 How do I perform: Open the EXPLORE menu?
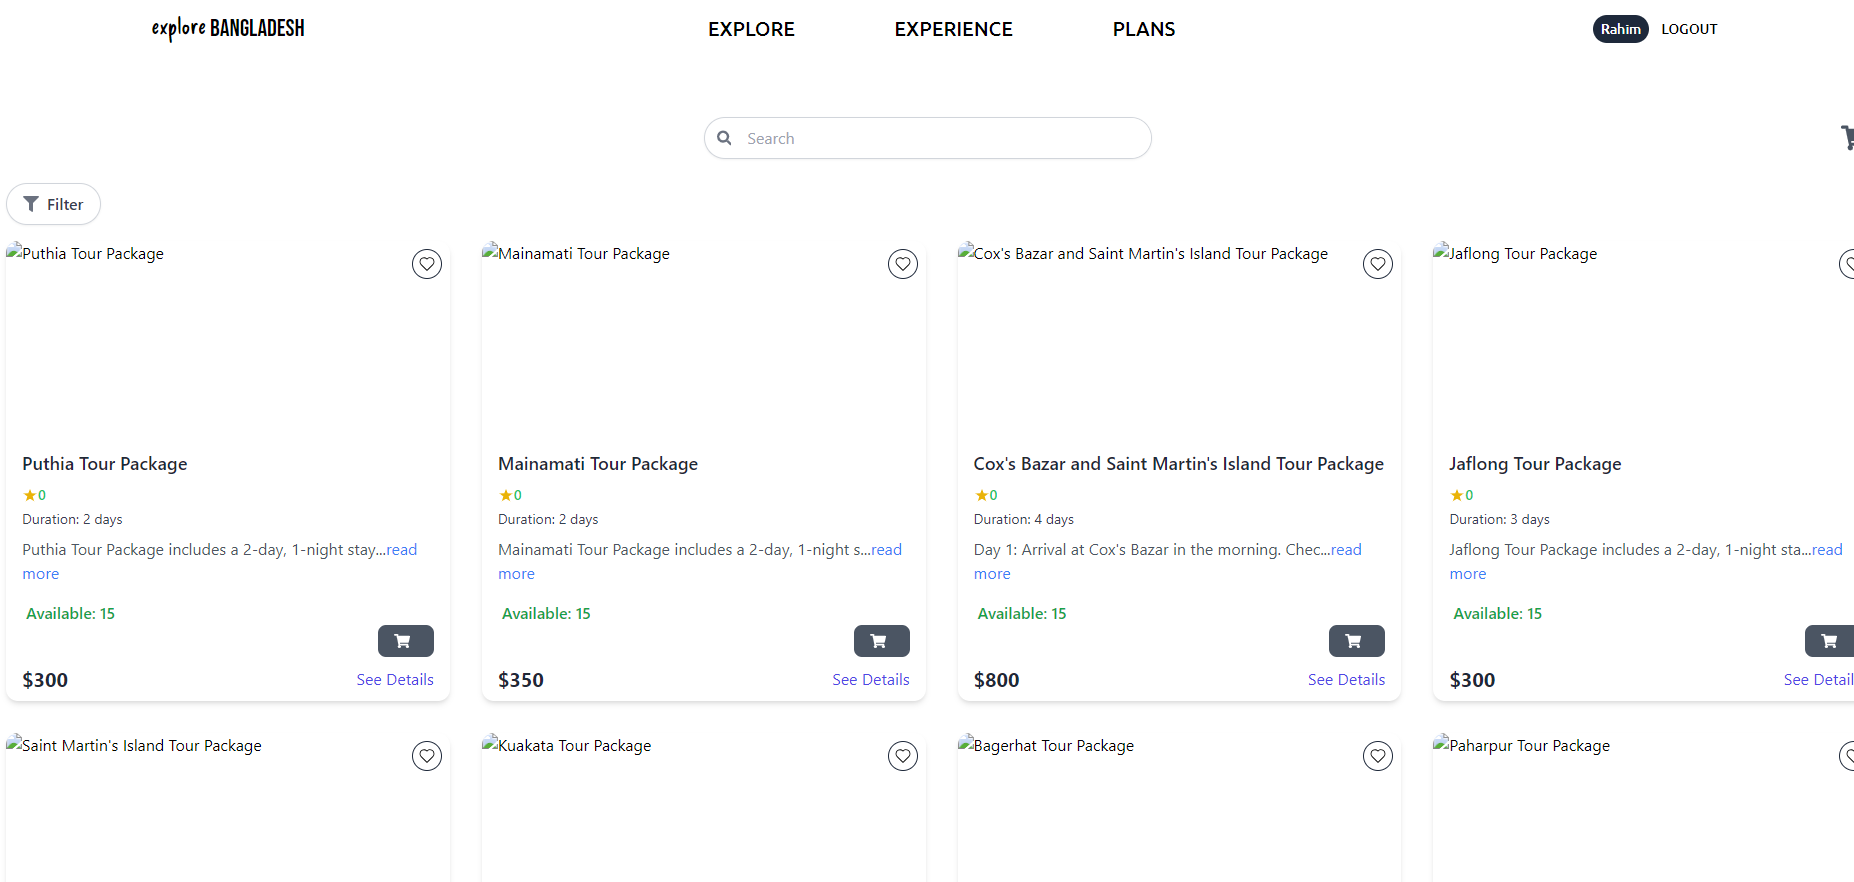[x=751, y=29]
